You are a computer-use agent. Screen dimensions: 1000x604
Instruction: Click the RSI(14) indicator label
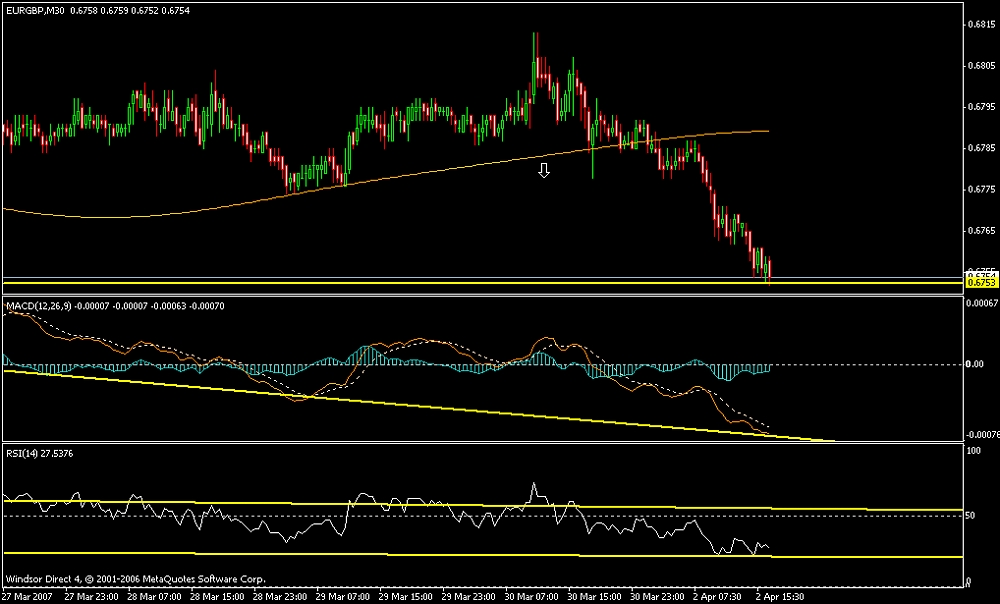pos(25,453)
